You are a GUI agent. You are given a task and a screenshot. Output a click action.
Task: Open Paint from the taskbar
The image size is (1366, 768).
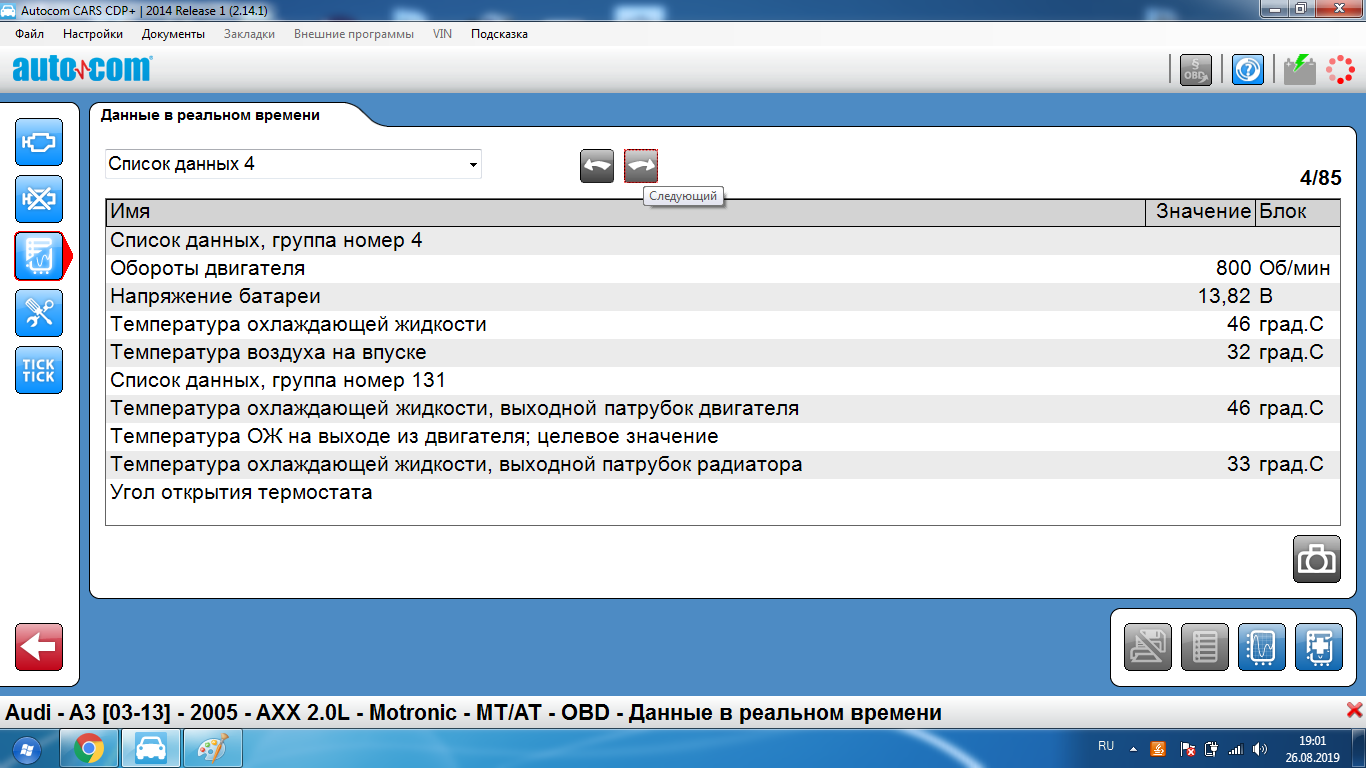[x=213, y=748]
